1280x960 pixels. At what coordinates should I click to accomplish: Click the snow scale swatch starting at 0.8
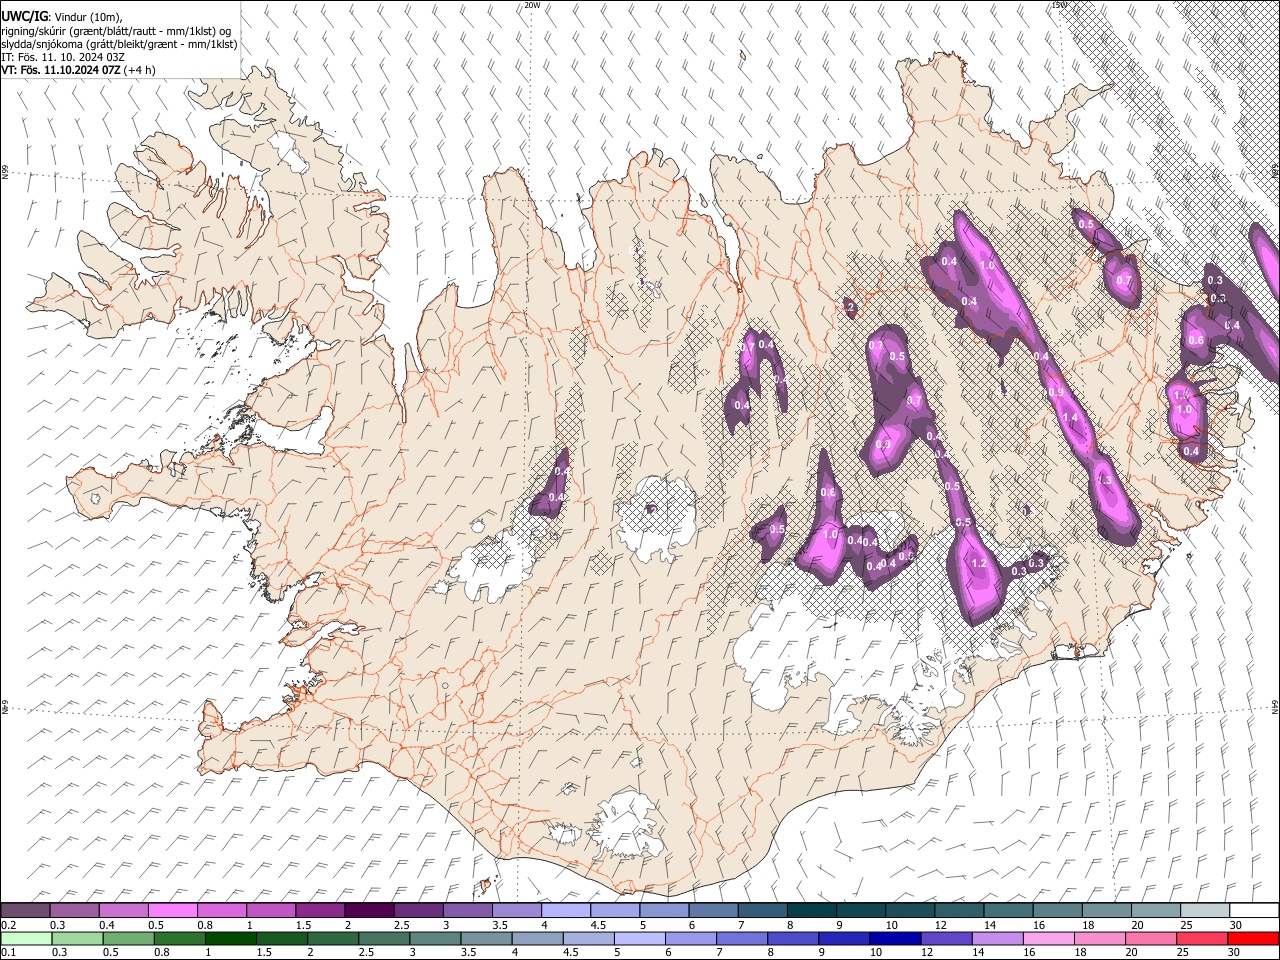221,911
